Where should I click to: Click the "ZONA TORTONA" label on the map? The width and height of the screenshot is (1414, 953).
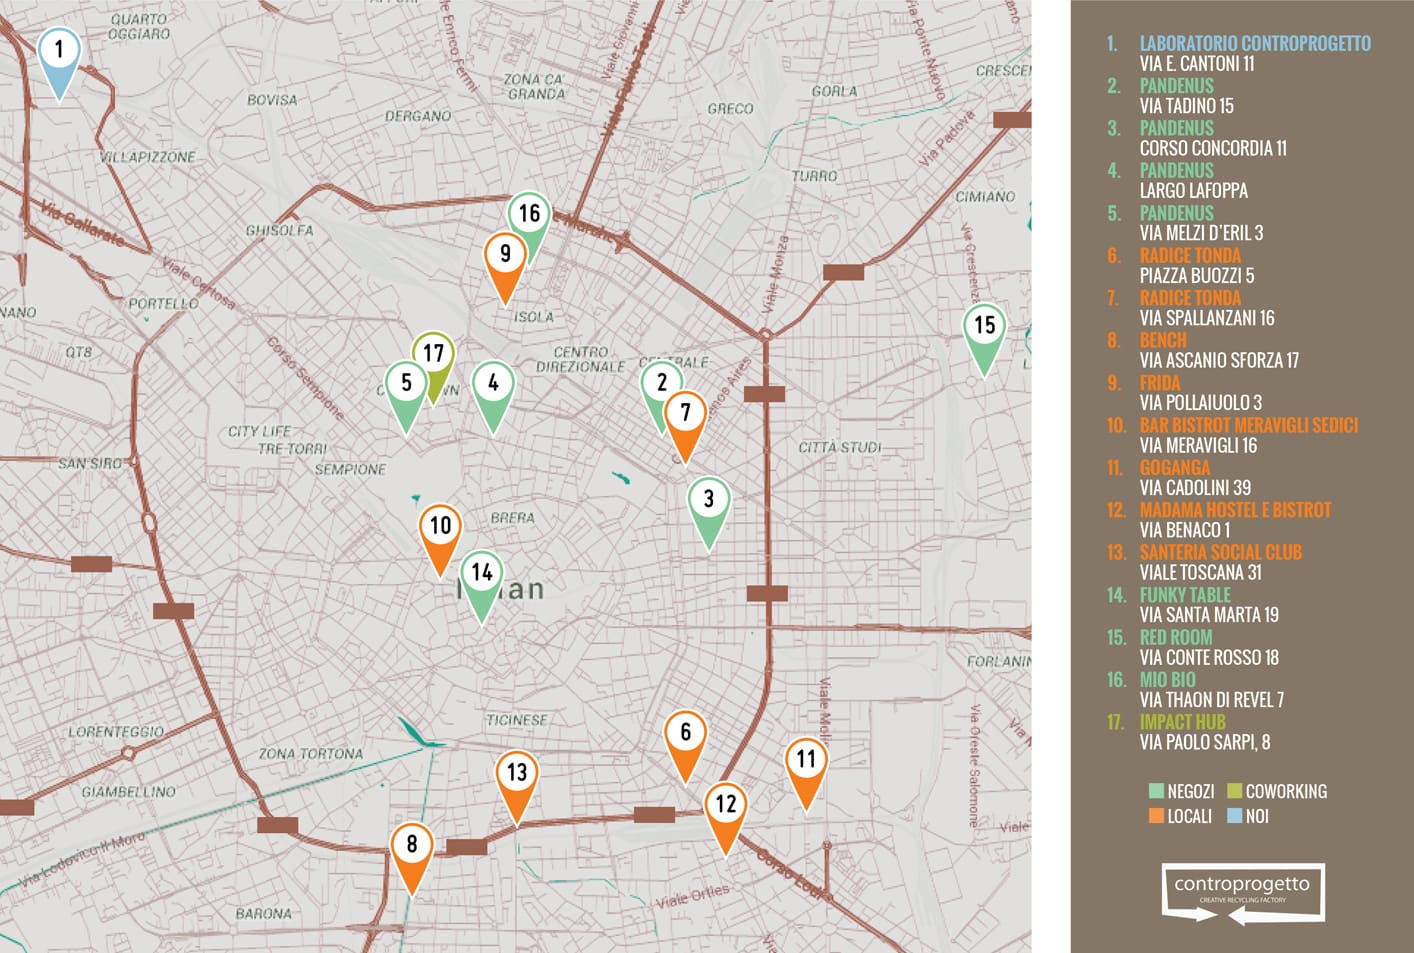[x=310, y=753]
